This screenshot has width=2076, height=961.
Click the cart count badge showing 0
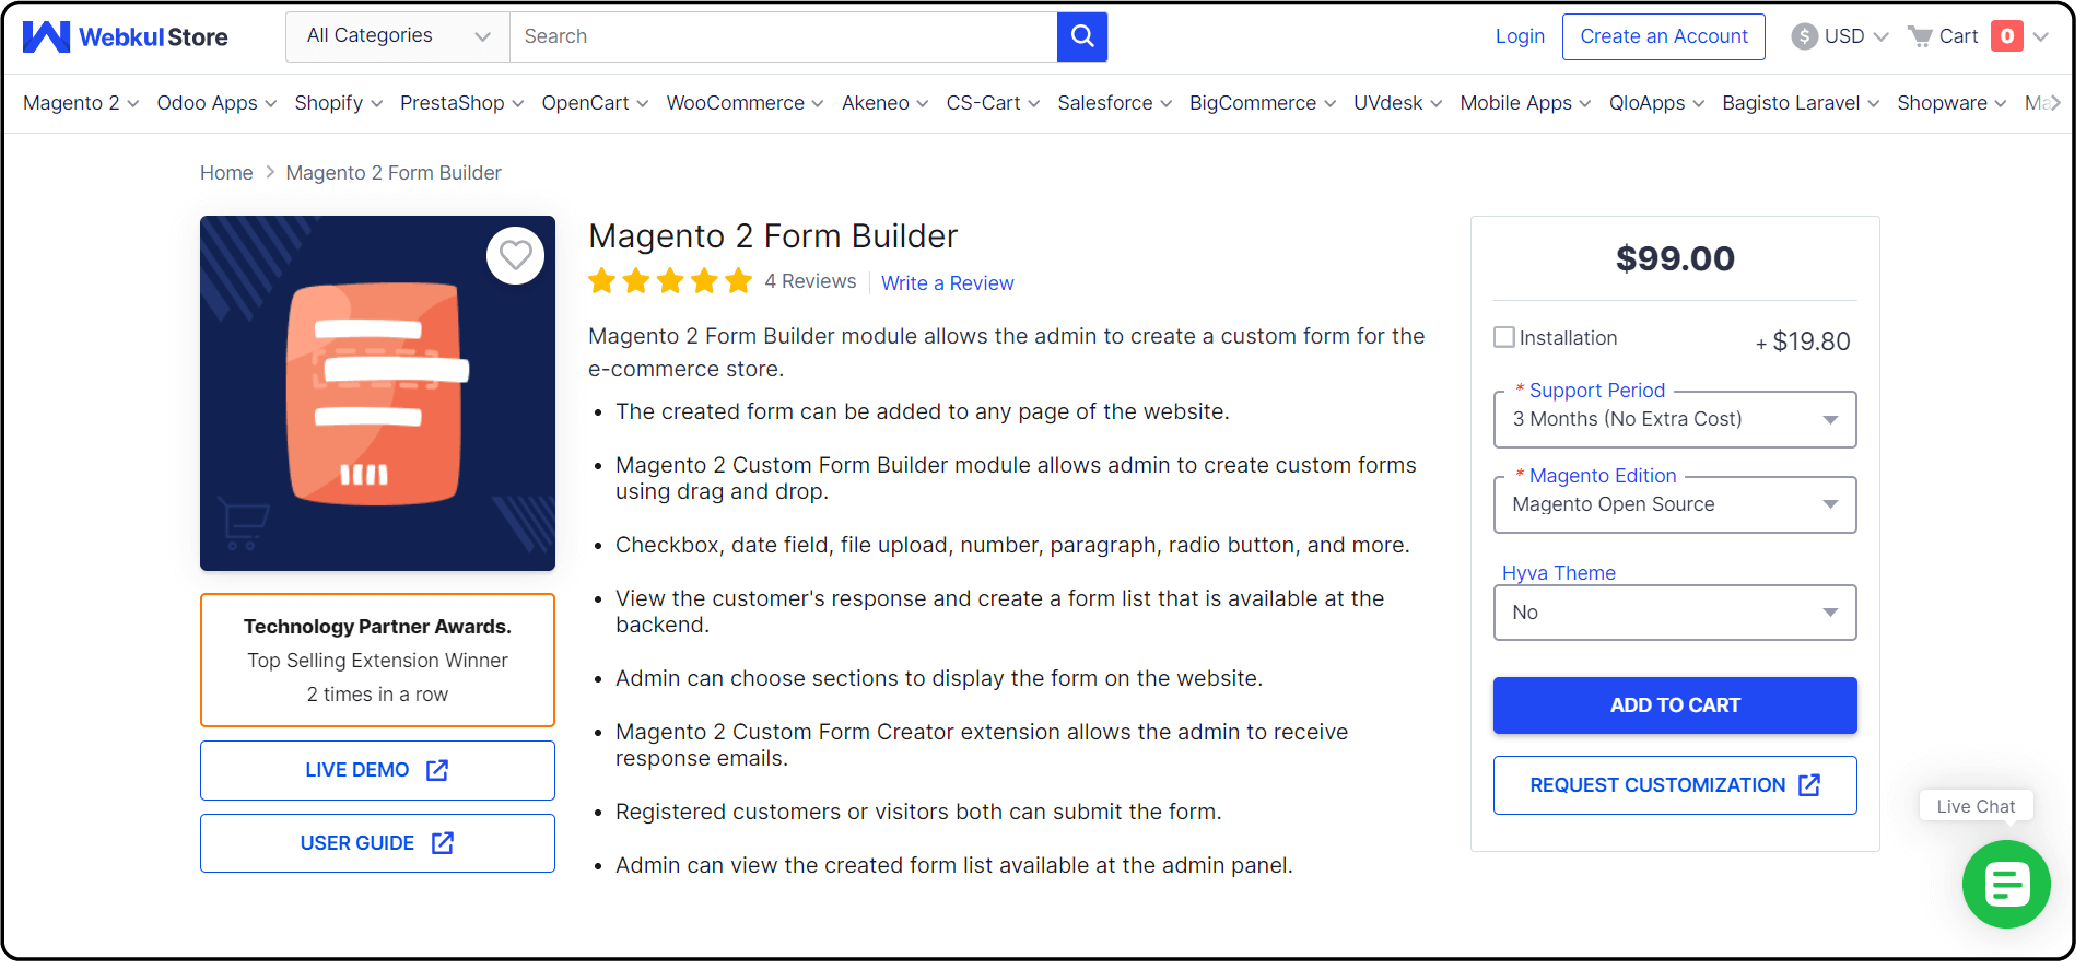point(2006,36)
